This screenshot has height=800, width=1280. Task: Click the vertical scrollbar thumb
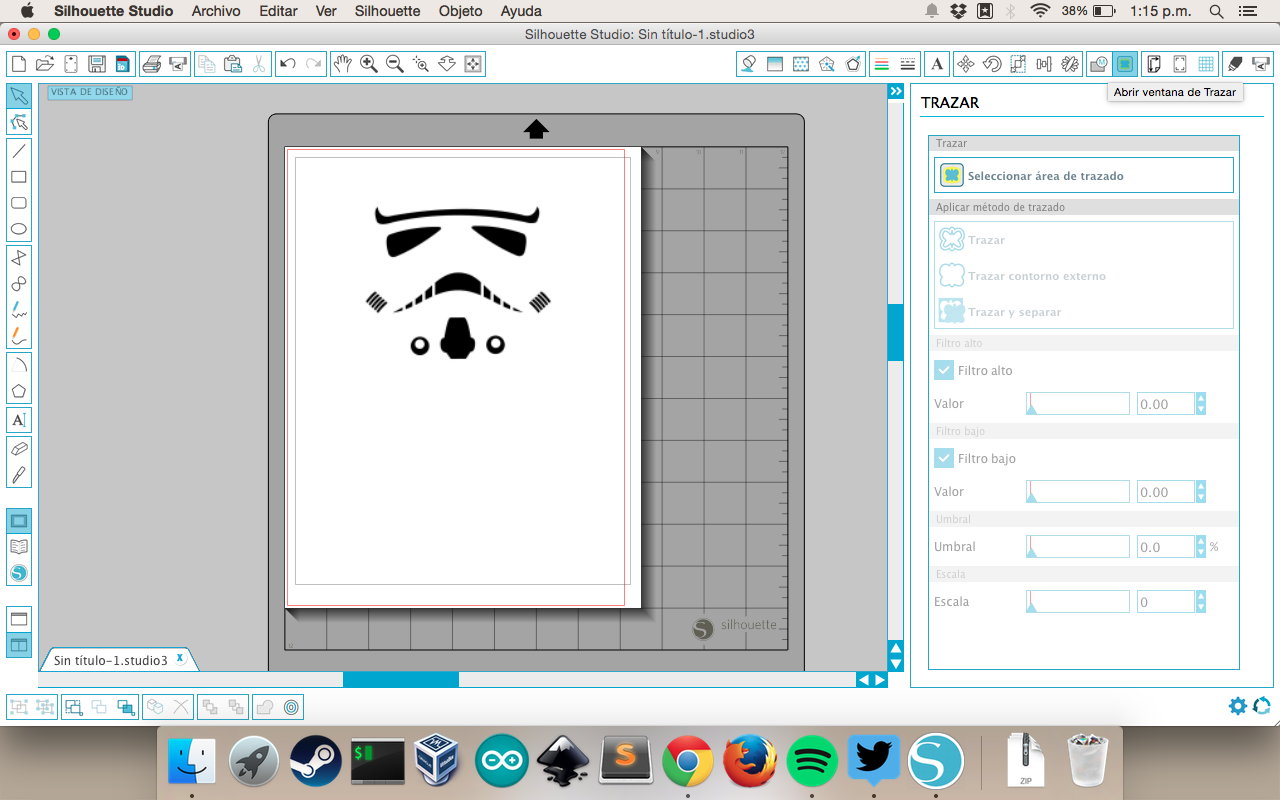896,333
